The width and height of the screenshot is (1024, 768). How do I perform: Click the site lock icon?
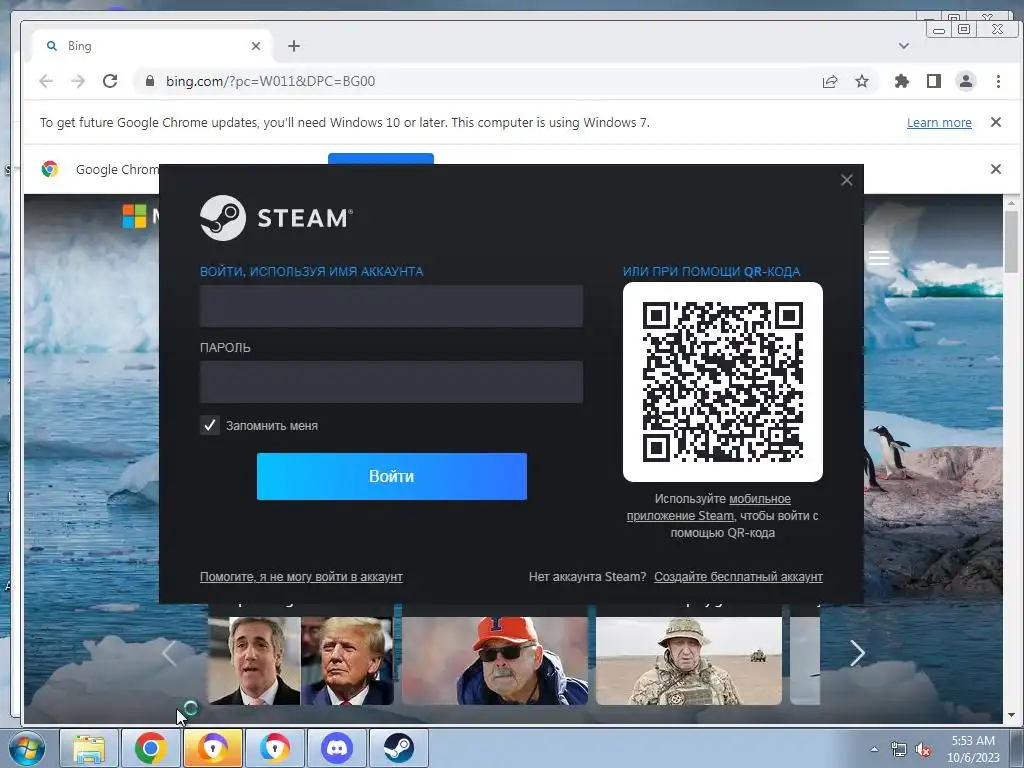click(150, 81)
